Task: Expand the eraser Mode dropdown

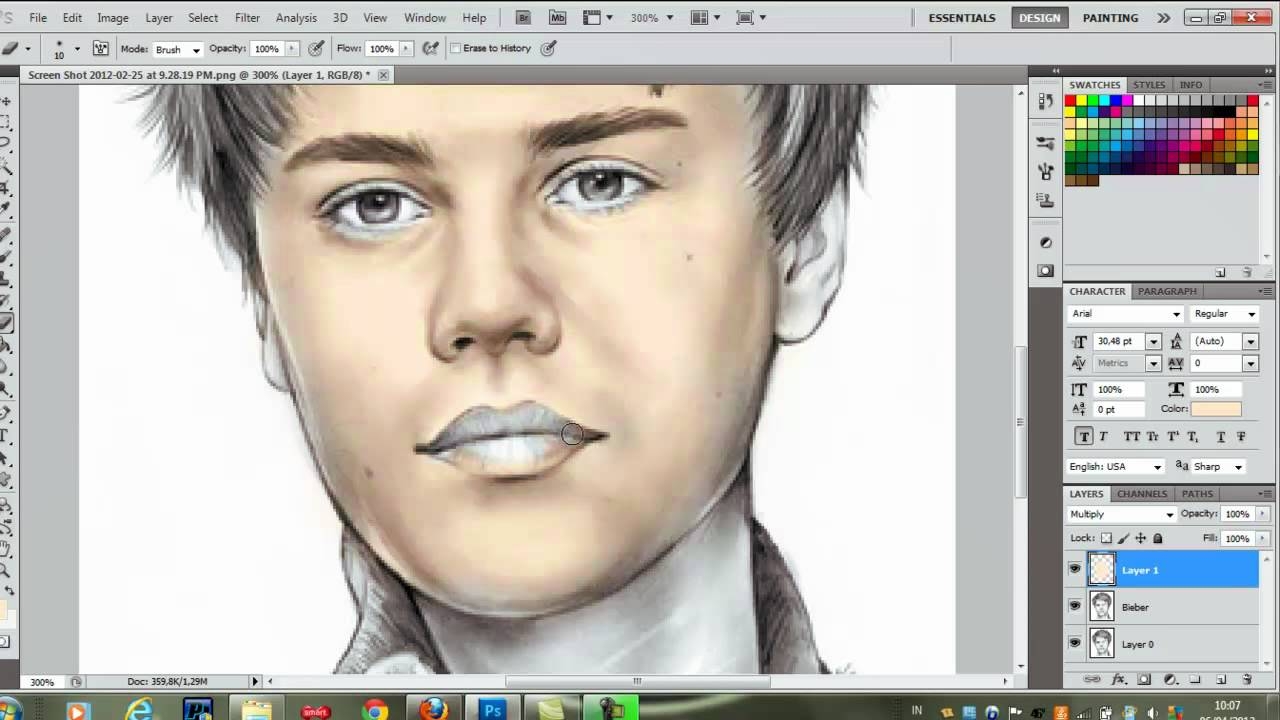Action: pos(177,49)
